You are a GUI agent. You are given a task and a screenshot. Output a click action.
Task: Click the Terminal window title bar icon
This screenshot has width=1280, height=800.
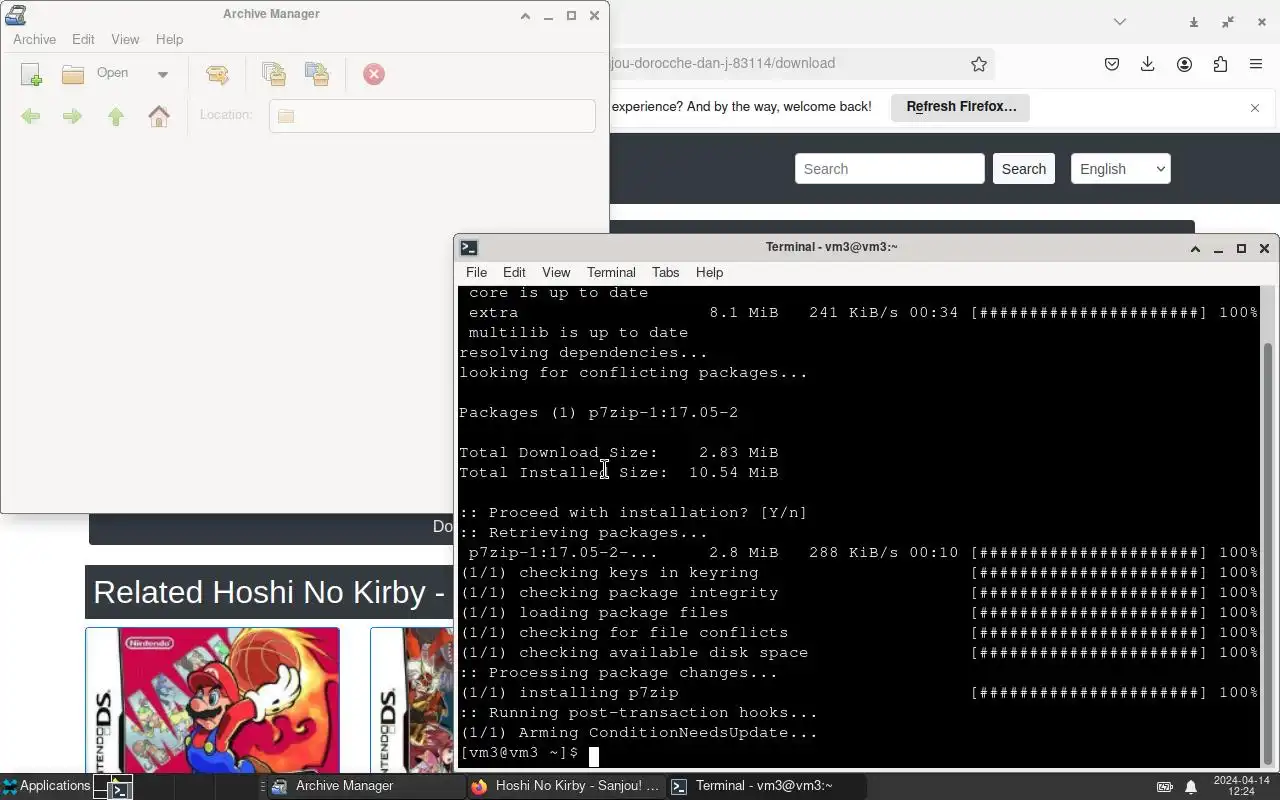click(x=469, y=247)
